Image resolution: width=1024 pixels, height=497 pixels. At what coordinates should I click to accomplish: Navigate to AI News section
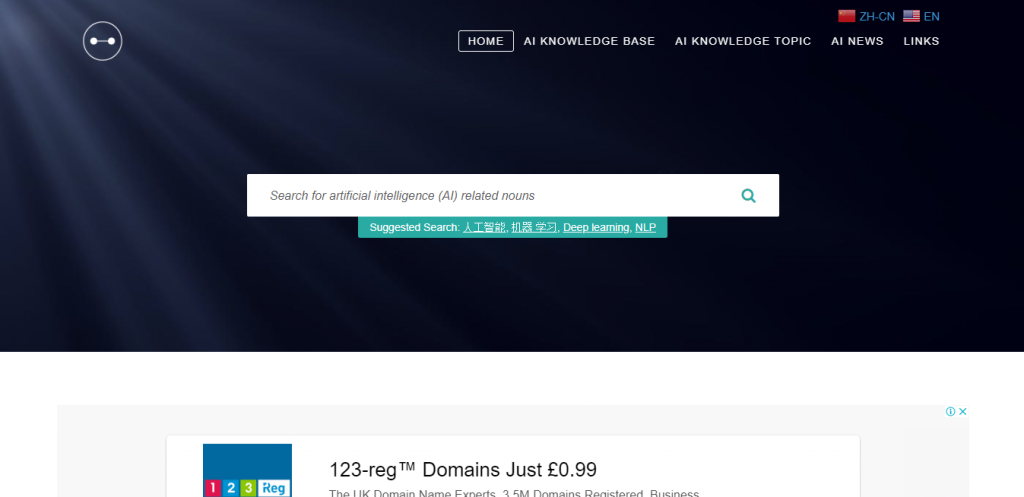click(x=857, y=41)
